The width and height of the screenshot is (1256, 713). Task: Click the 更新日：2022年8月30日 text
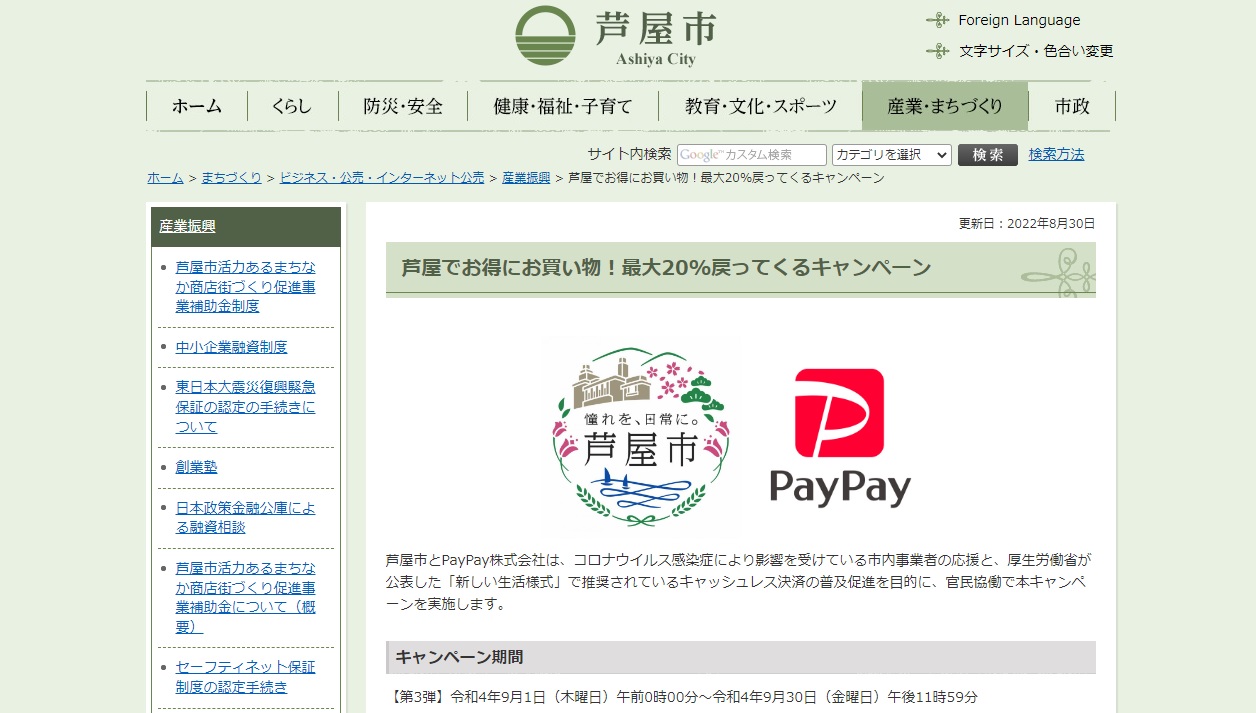[1027, 223]
